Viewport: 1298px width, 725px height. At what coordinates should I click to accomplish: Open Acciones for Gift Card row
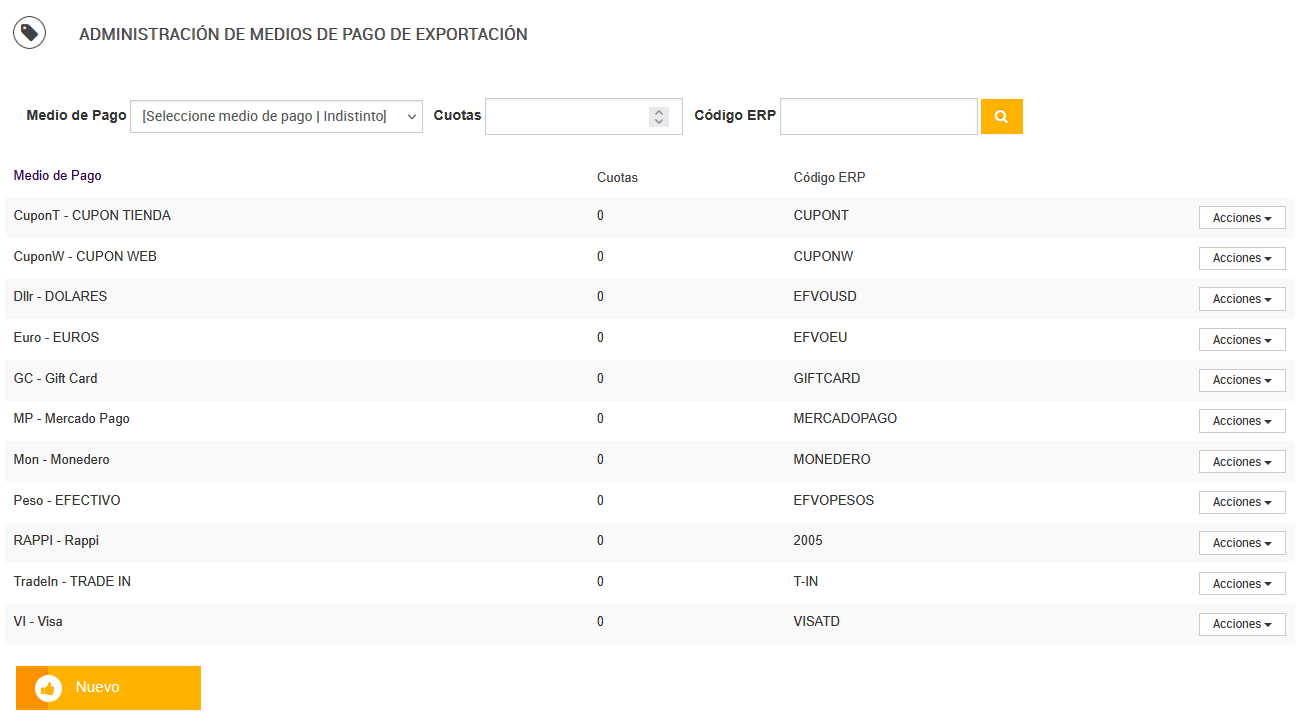tap(1241, 380)
